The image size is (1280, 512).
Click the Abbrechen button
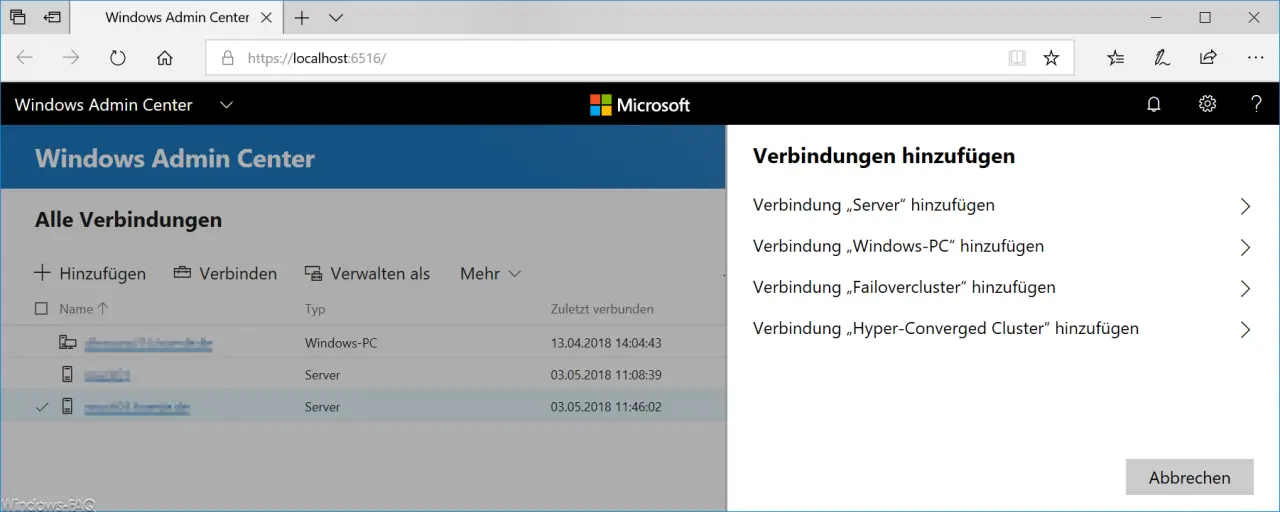[1189, 477]
